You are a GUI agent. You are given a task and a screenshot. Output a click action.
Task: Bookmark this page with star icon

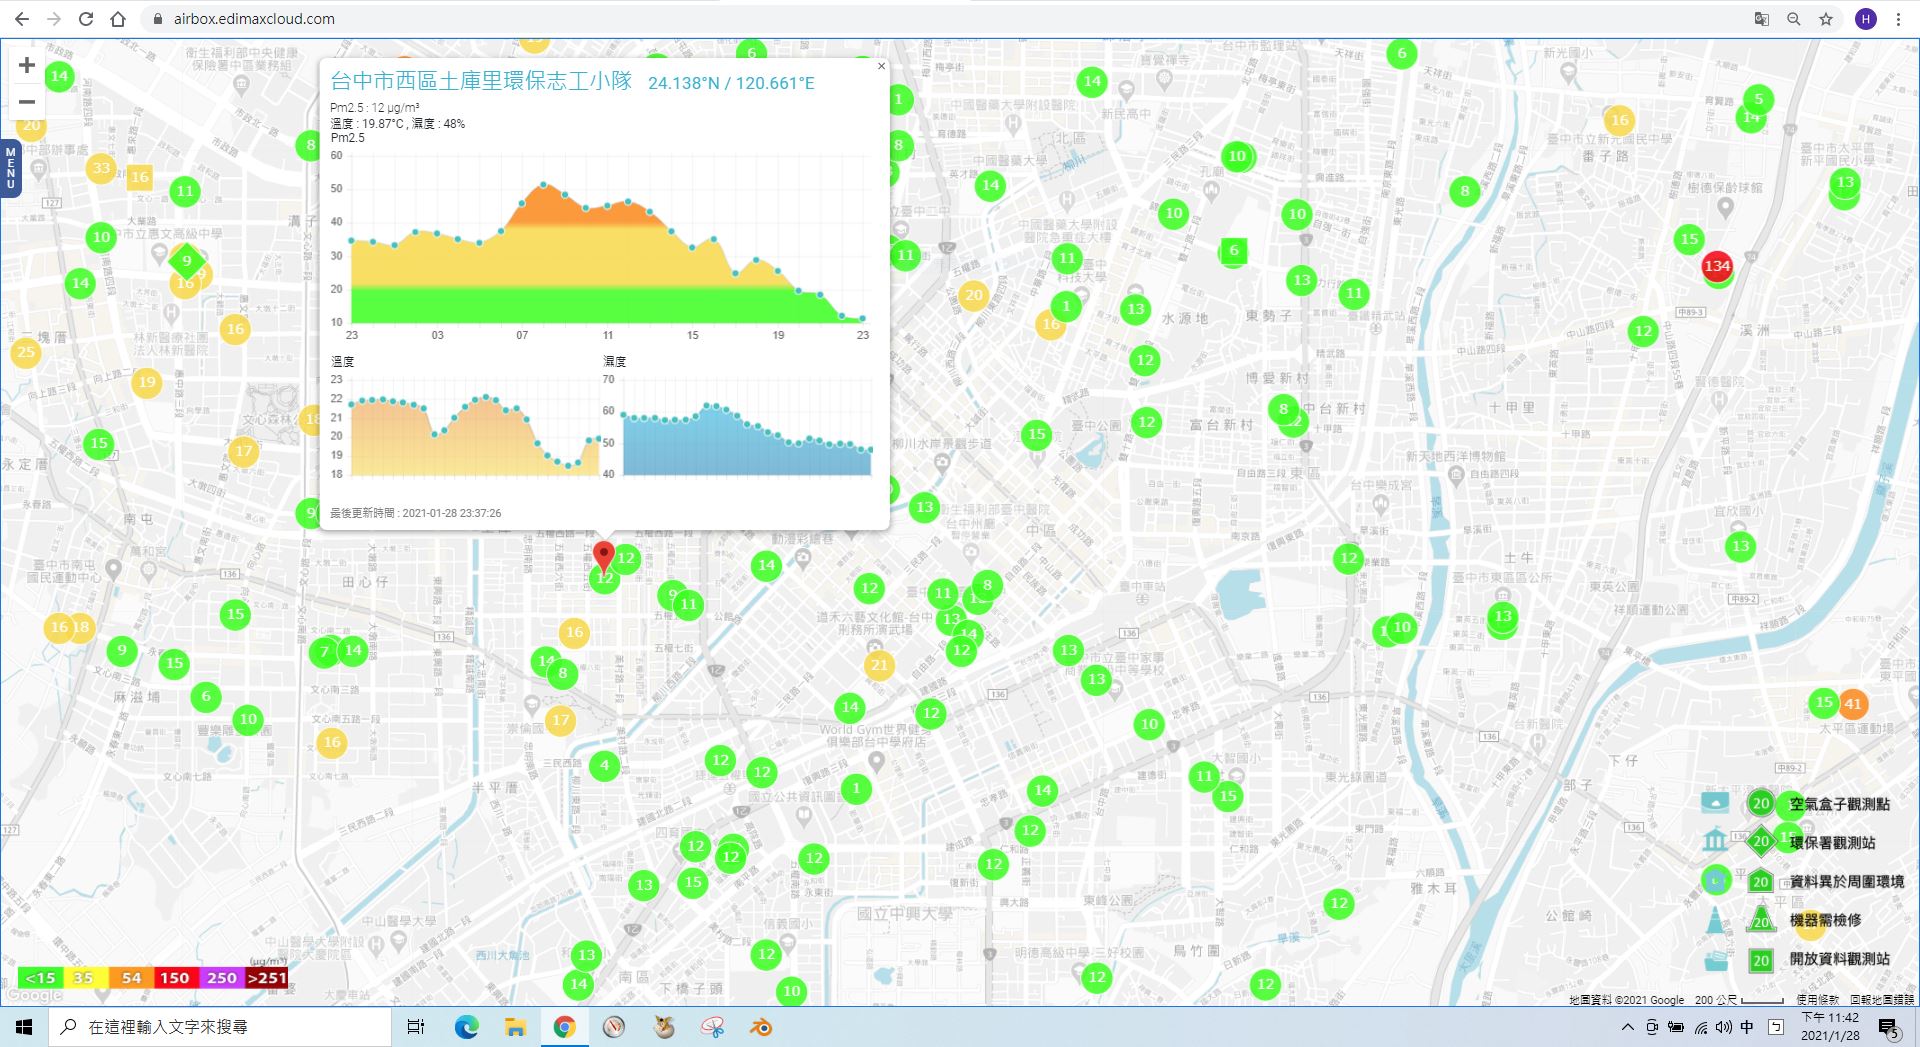[1826, 19]
